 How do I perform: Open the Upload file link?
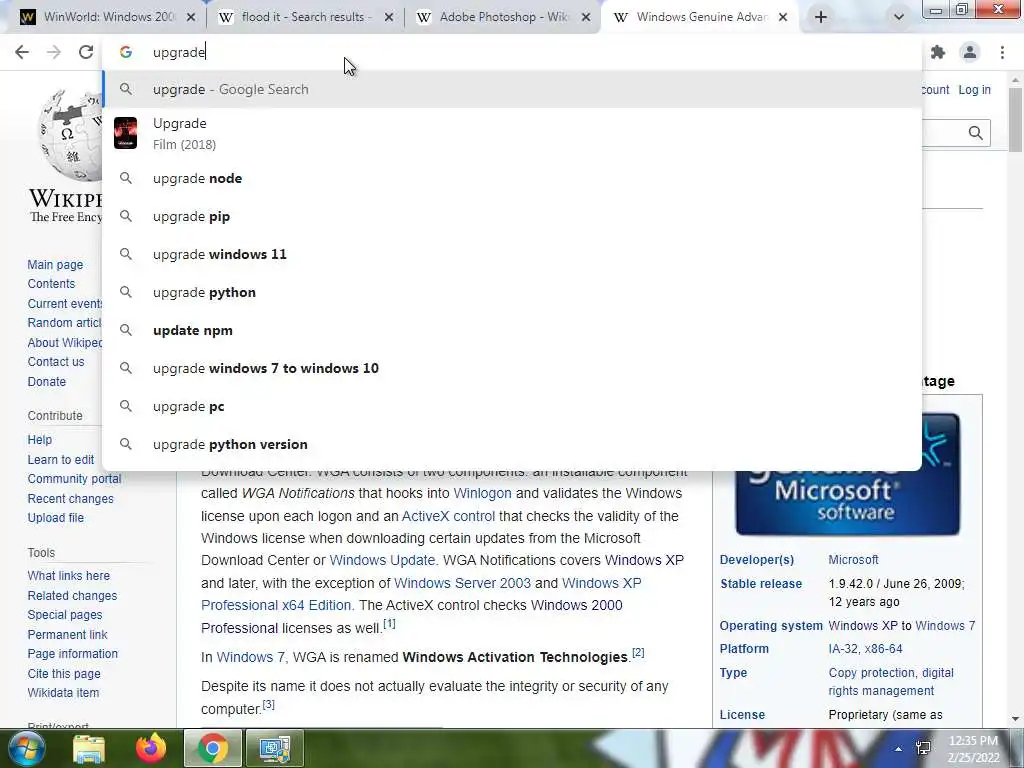click(56, 517)
